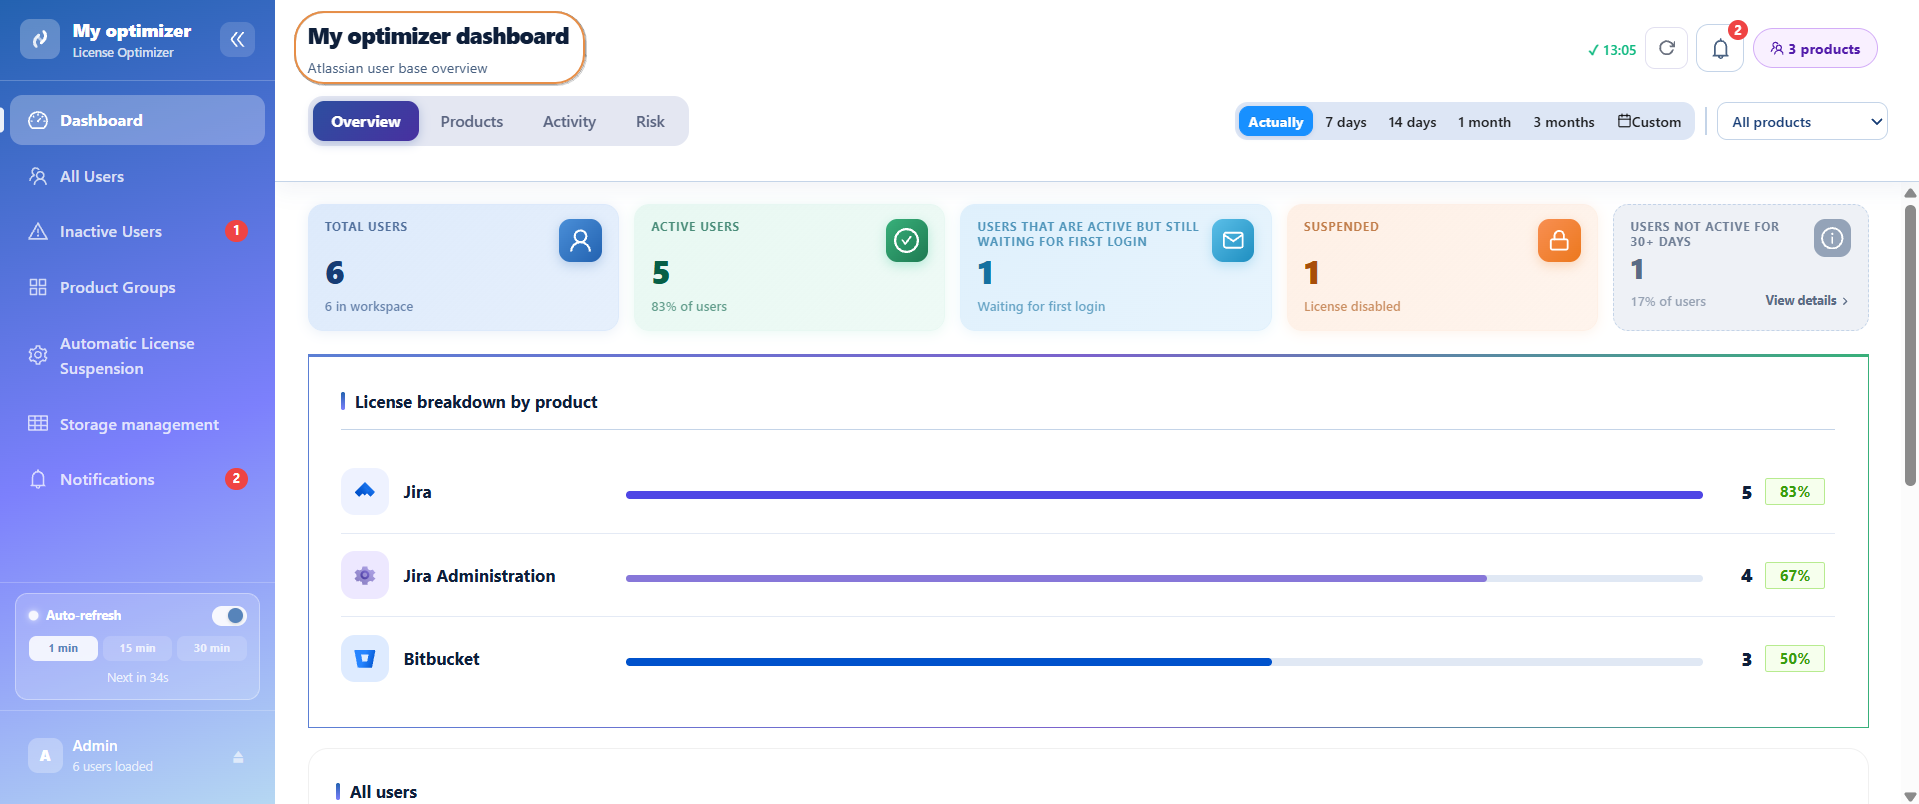Choose the Custom date range button
Image resolution: width=1919 pixels, height=804 pixels.
(1650, 122)
